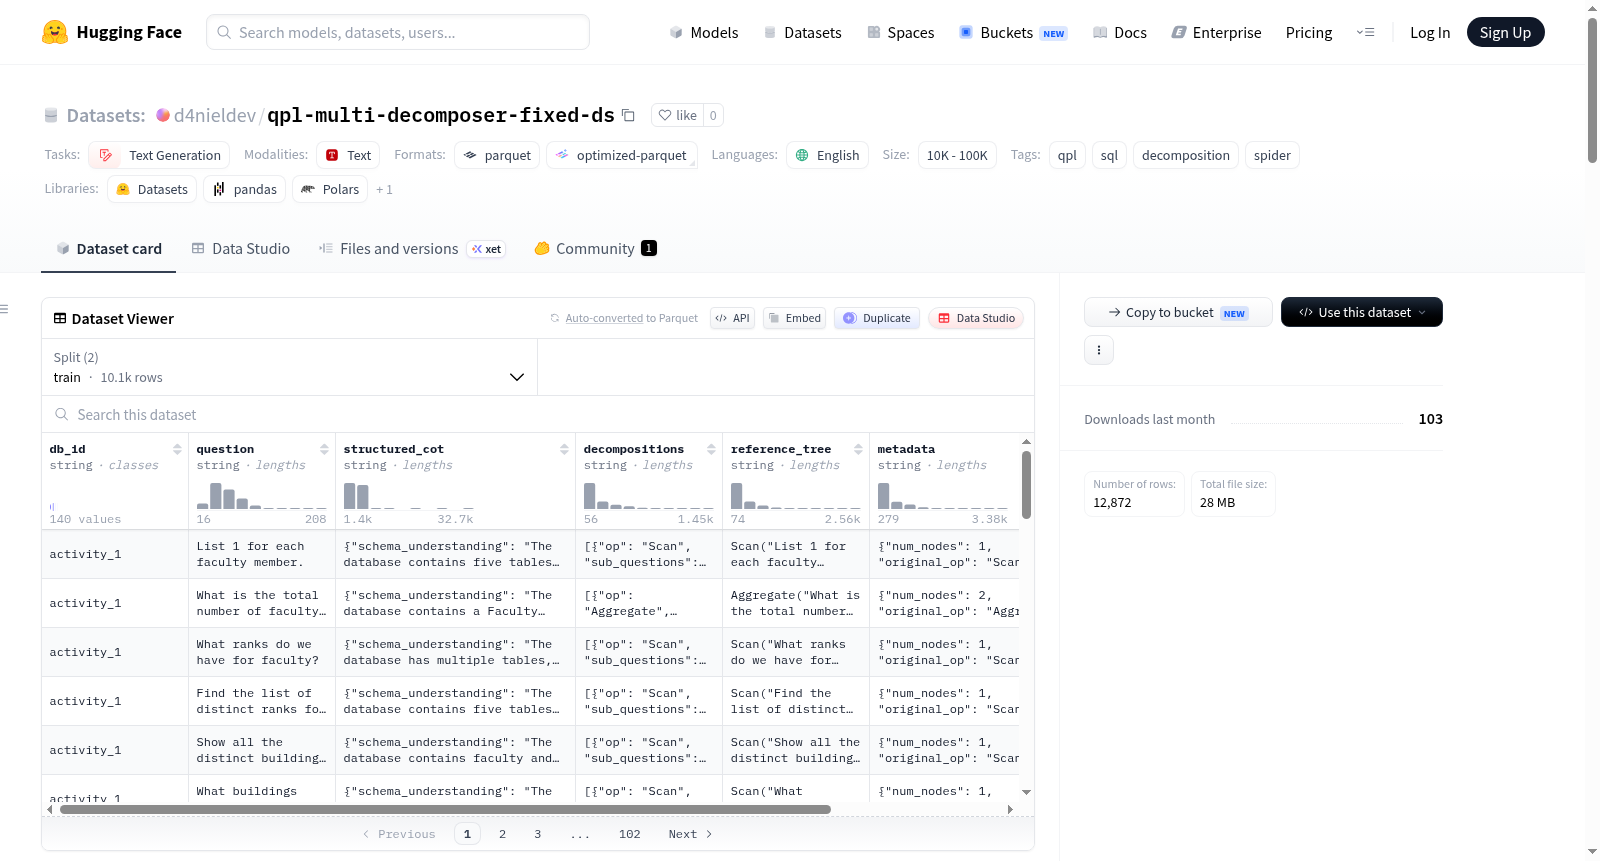This screenshot has width=1600, height=861.
Task: Switch to the Data Studio tab
Action: tap(241, 249)
